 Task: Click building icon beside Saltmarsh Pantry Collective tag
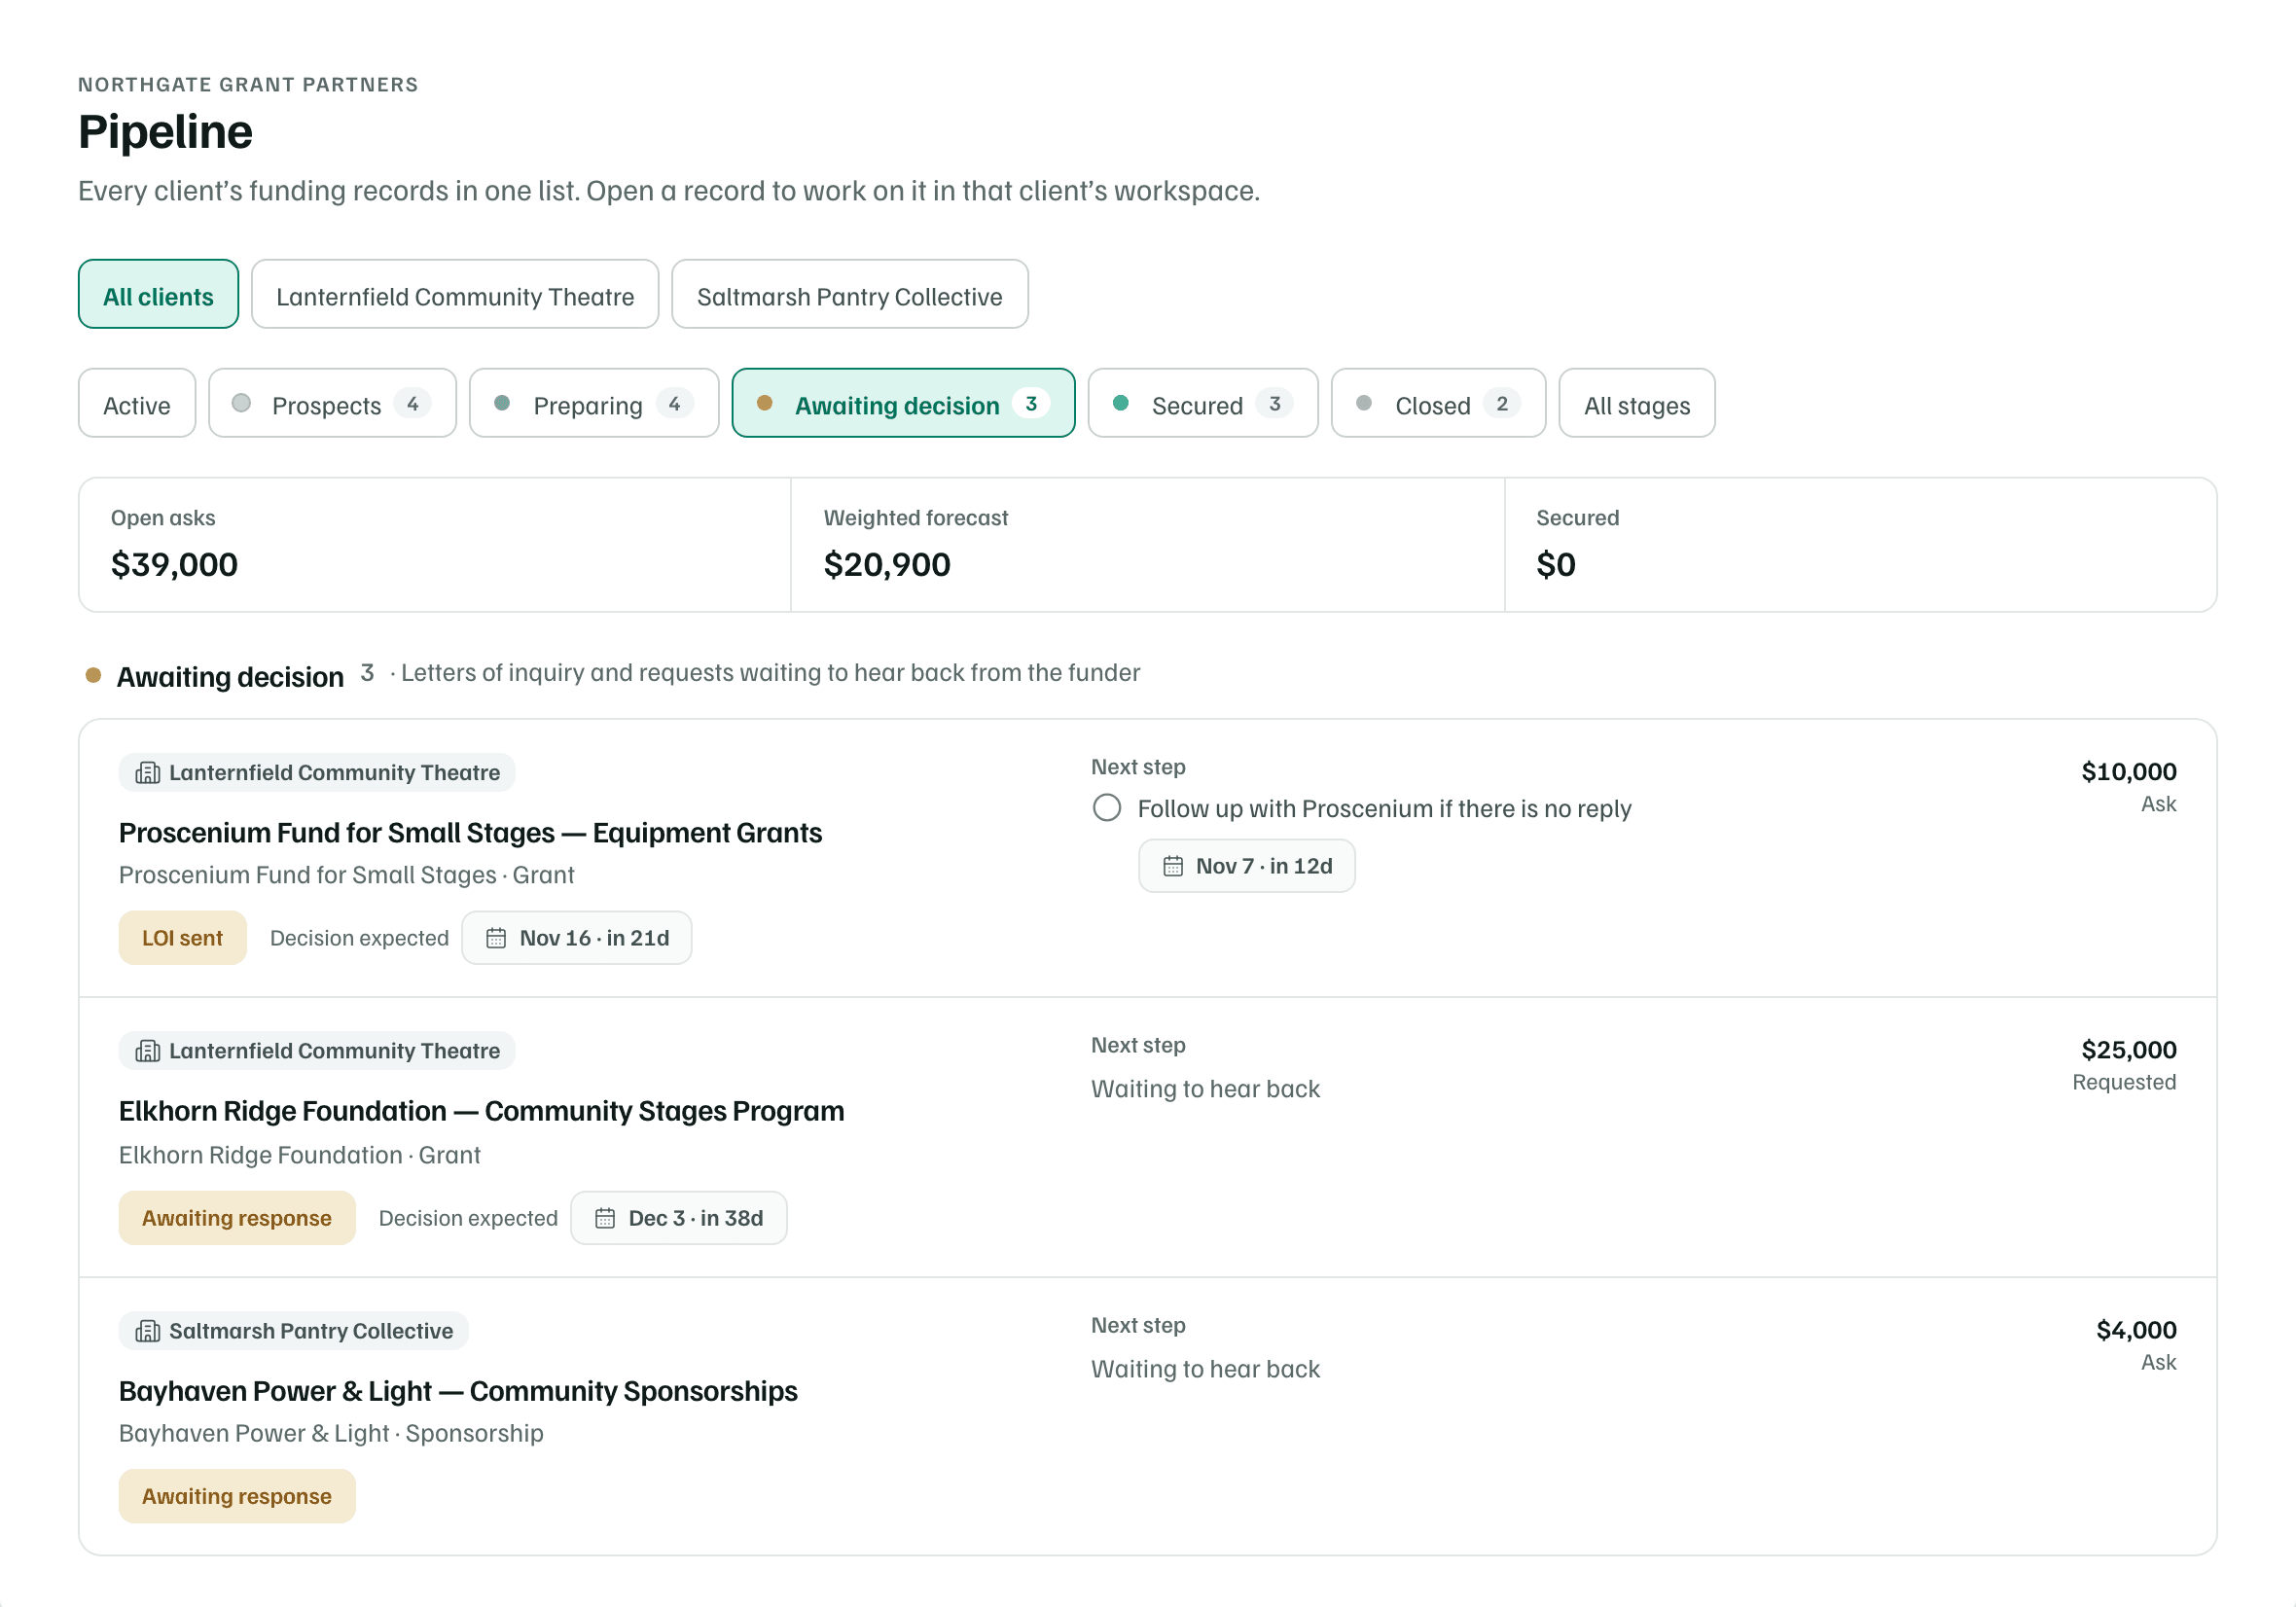[148, 1331]
